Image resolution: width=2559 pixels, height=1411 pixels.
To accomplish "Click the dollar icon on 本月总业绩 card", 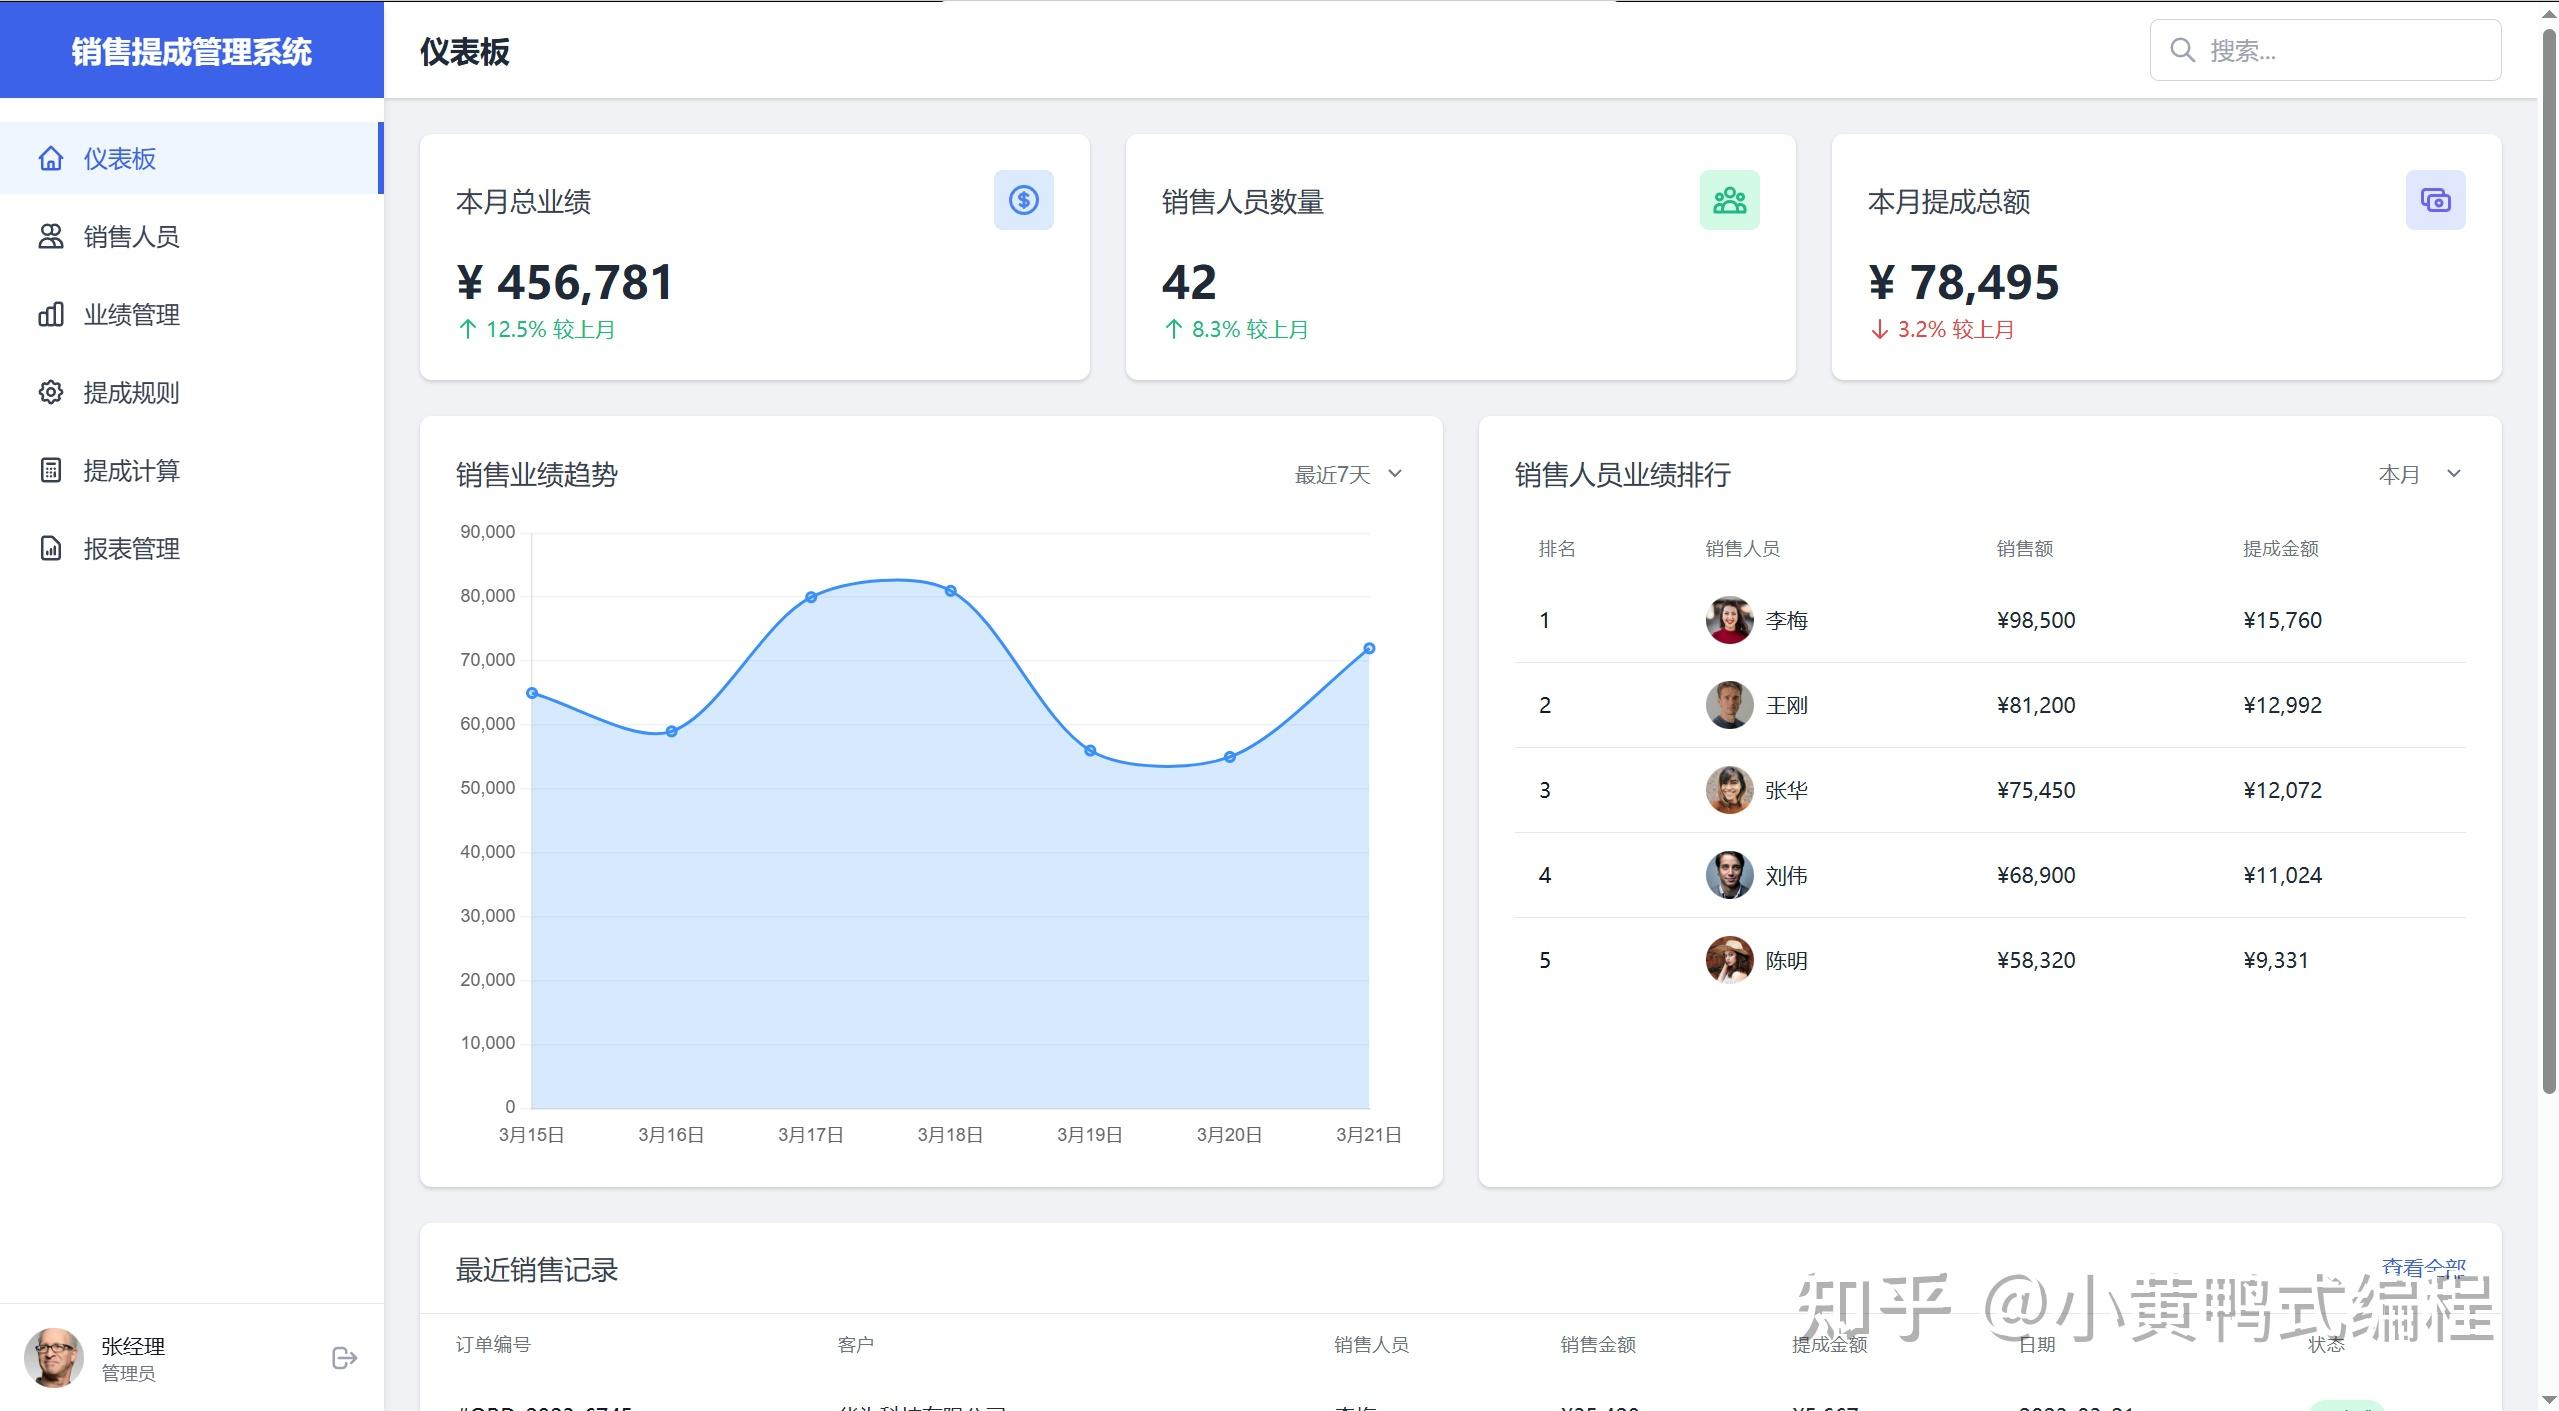I will point(1023,200).
